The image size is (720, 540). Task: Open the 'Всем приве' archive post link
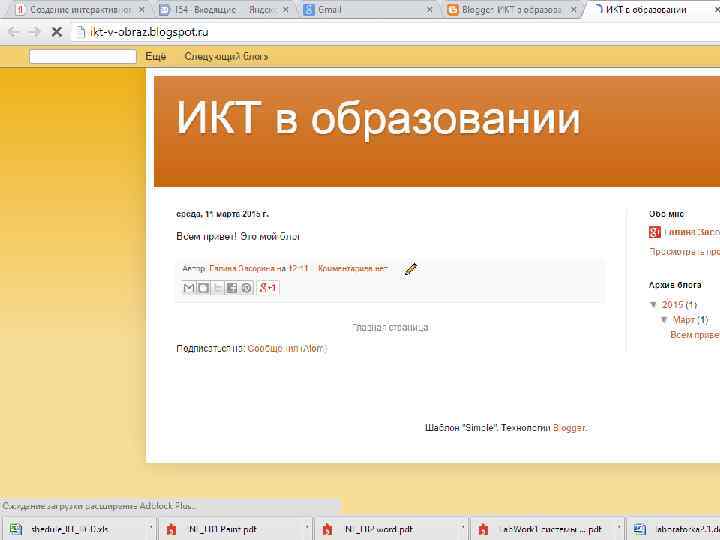pos(695,335)
